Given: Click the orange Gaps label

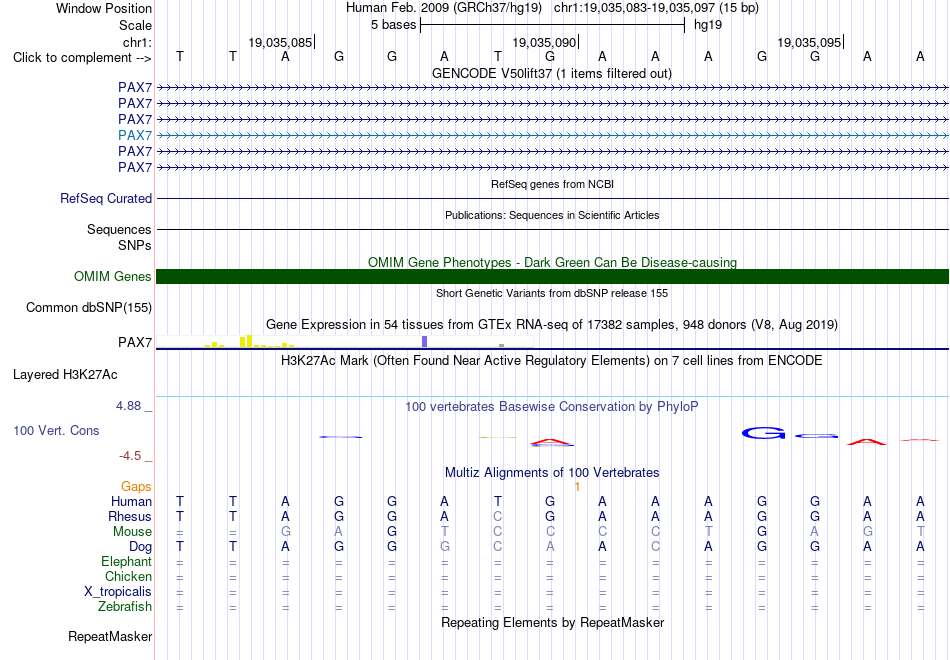Looking at the screenshot, I should tap(136, 487).
